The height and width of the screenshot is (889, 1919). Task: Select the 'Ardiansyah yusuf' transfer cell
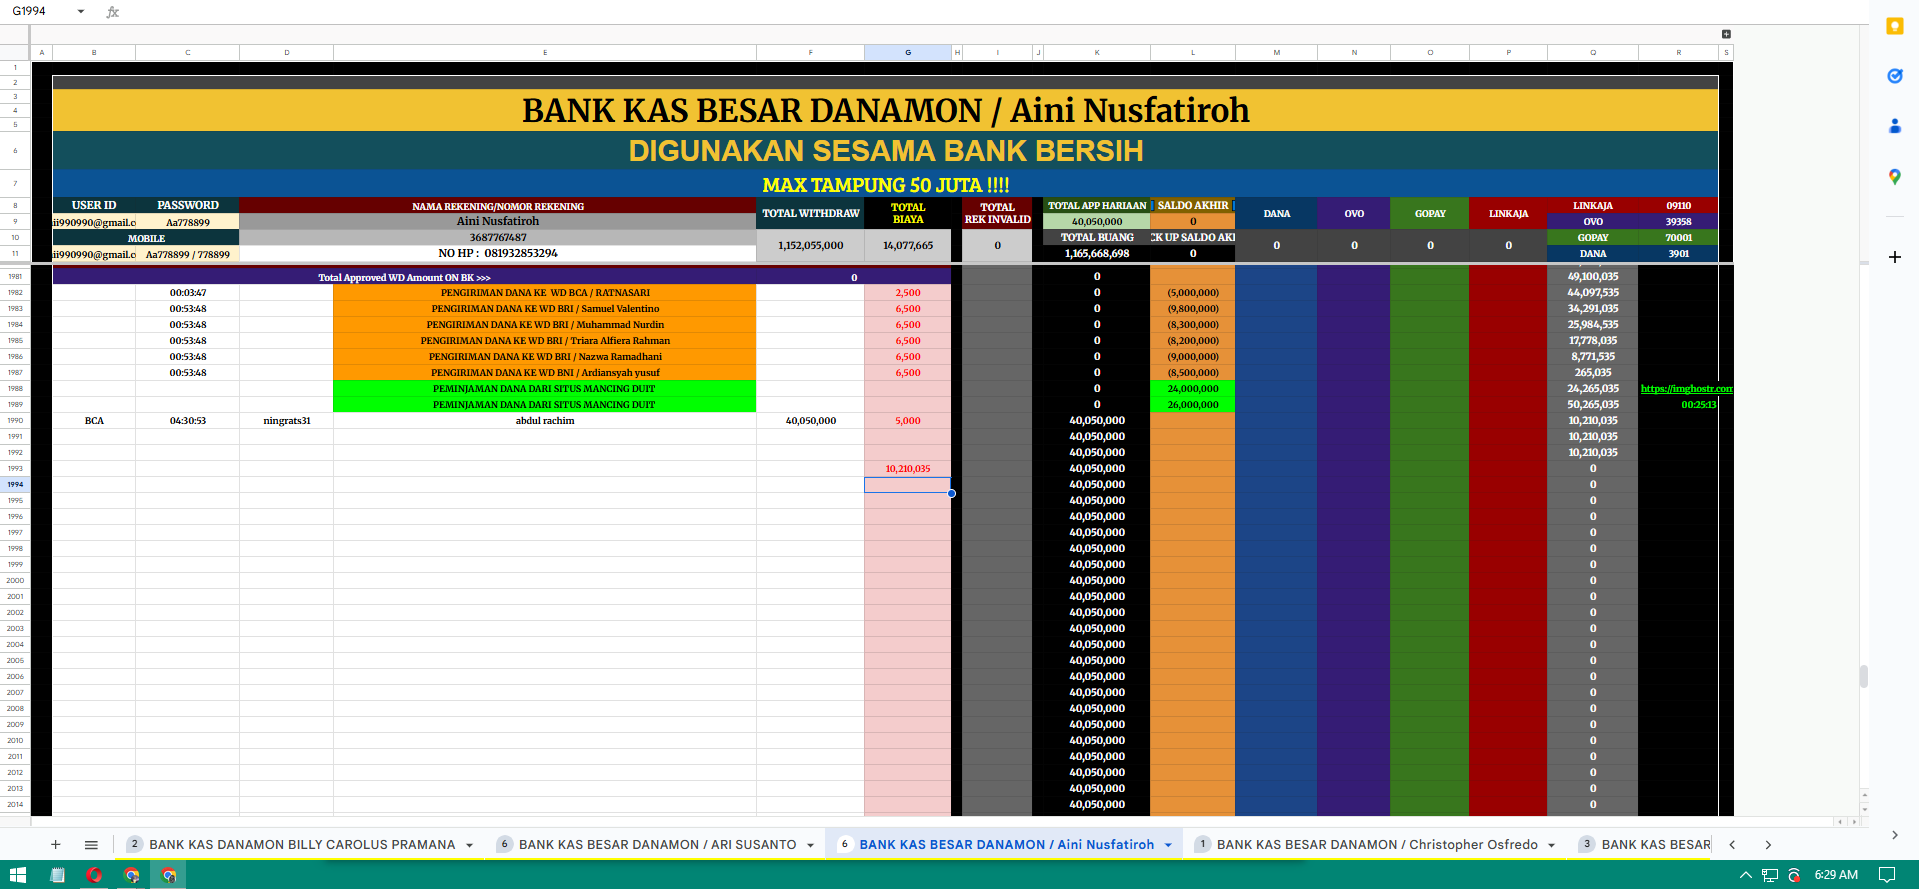pos(545,373)
